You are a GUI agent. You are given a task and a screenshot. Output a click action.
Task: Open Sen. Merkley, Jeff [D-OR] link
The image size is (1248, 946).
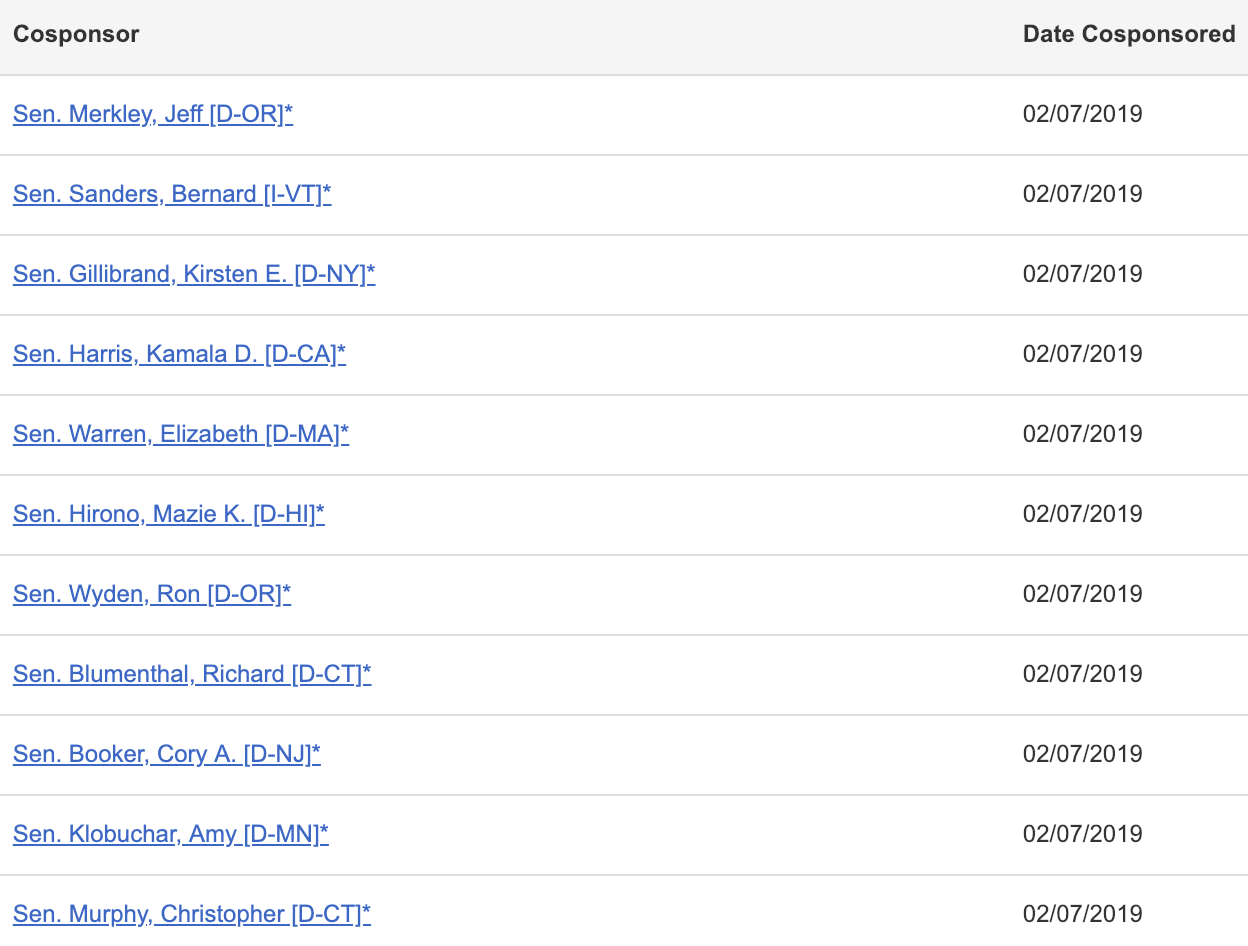point(153,114)
